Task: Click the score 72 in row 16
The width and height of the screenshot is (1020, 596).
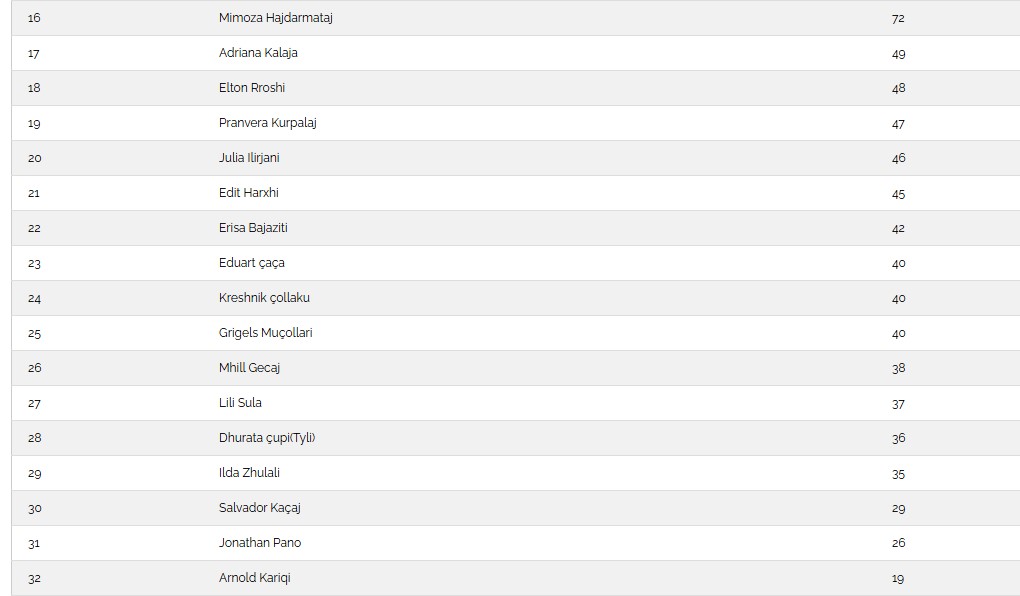Action: (898, 18)
